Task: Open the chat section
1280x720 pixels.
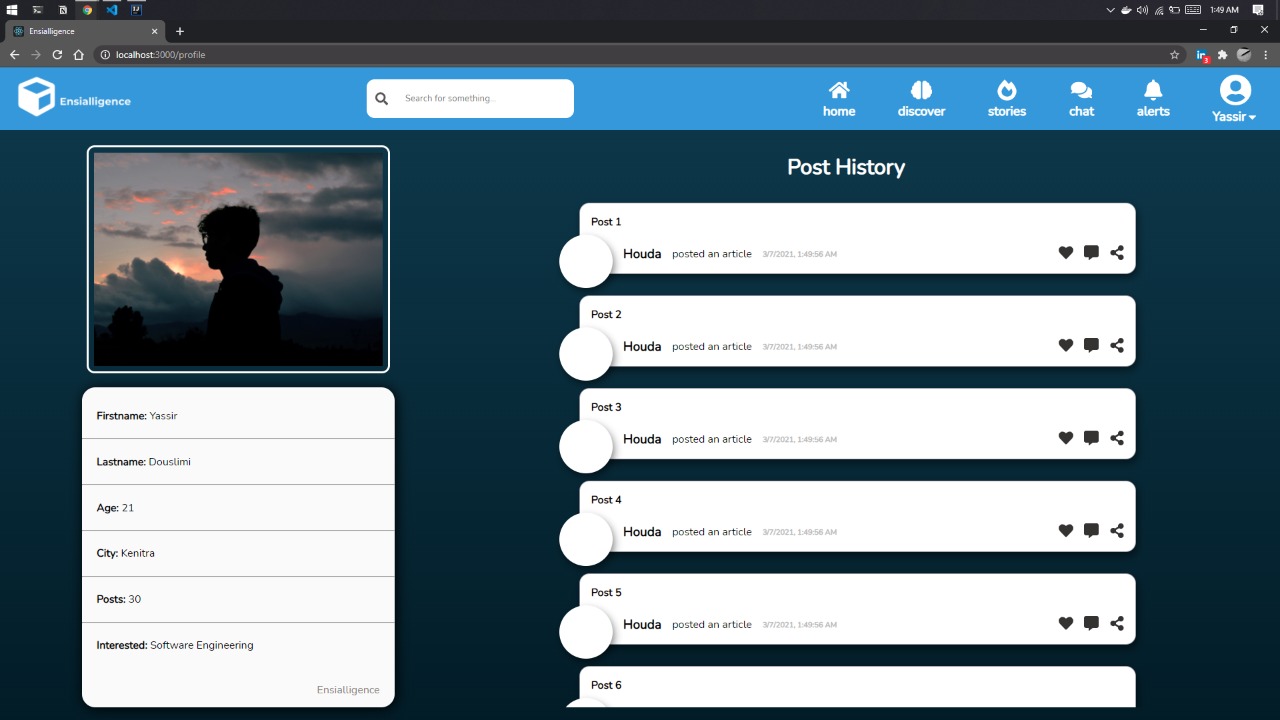Action: tap(1081, 97)
